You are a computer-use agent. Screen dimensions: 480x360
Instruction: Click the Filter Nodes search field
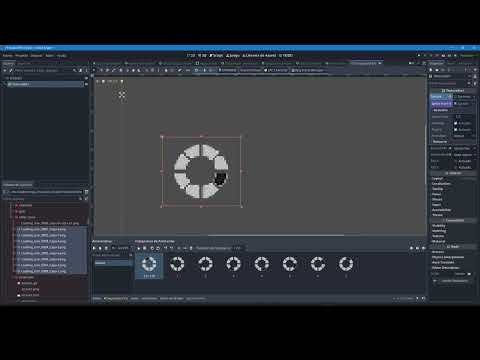coord(43,70)
